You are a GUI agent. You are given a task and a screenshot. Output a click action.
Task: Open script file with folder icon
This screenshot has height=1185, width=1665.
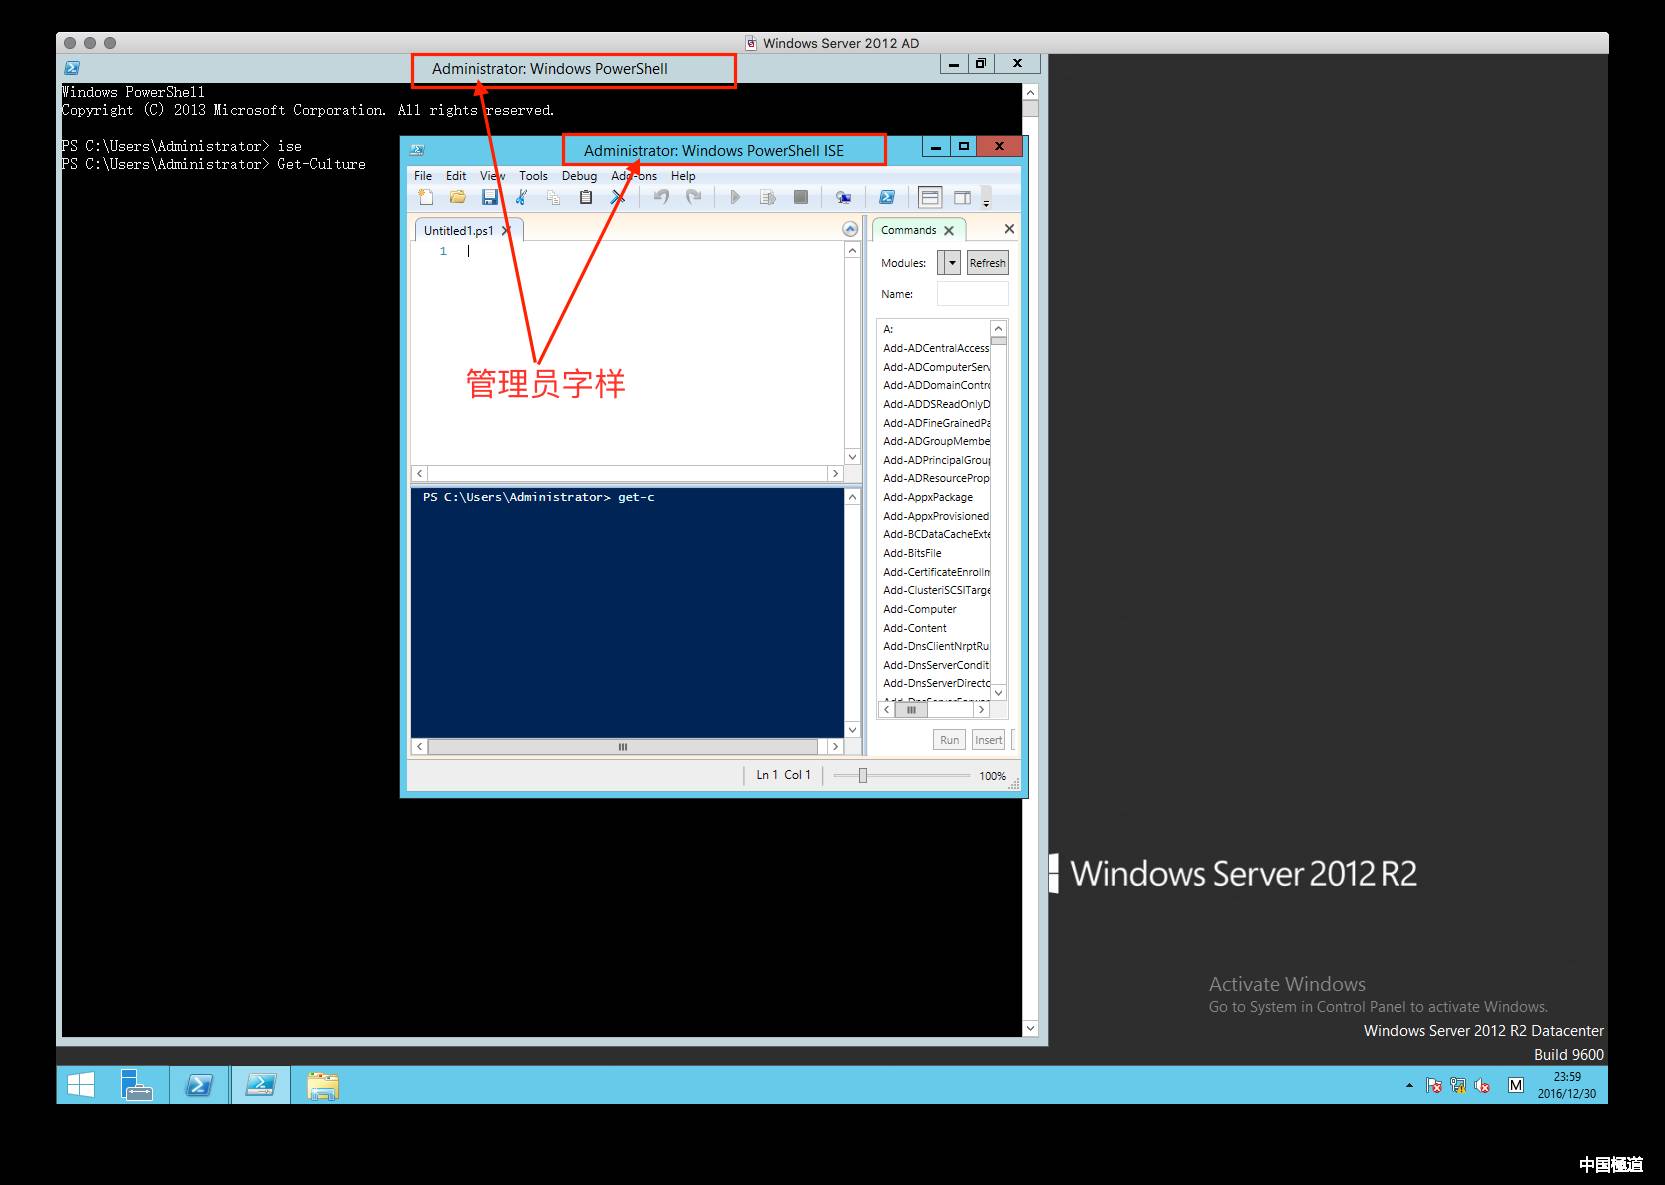(458, 197)
